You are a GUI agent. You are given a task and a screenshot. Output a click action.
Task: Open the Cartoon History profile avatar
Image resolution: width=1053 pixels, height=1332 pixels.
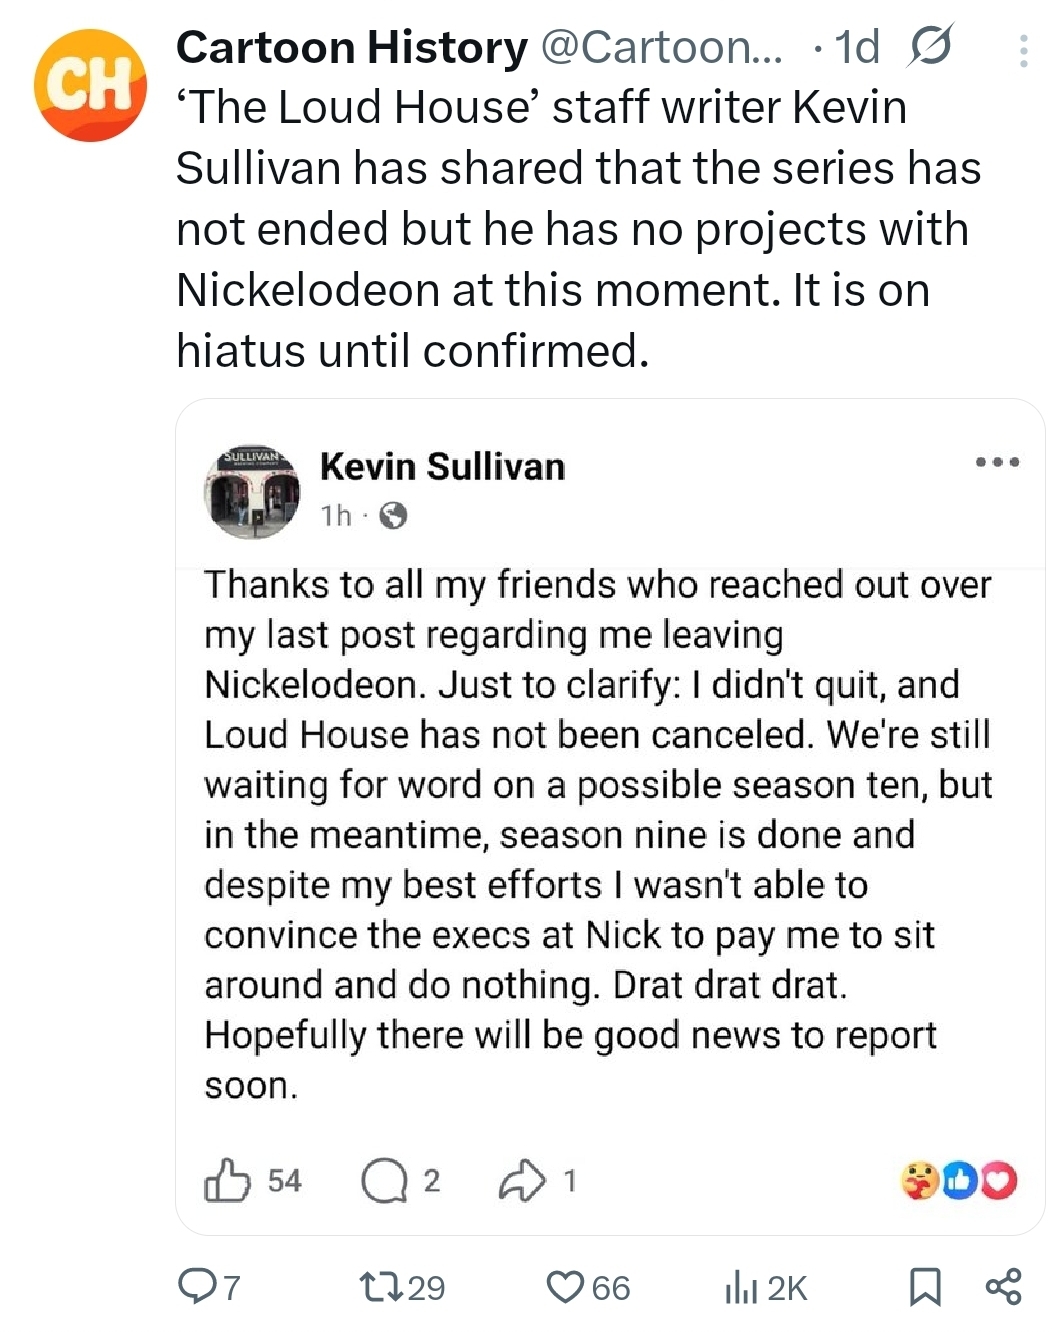point(90,85)
